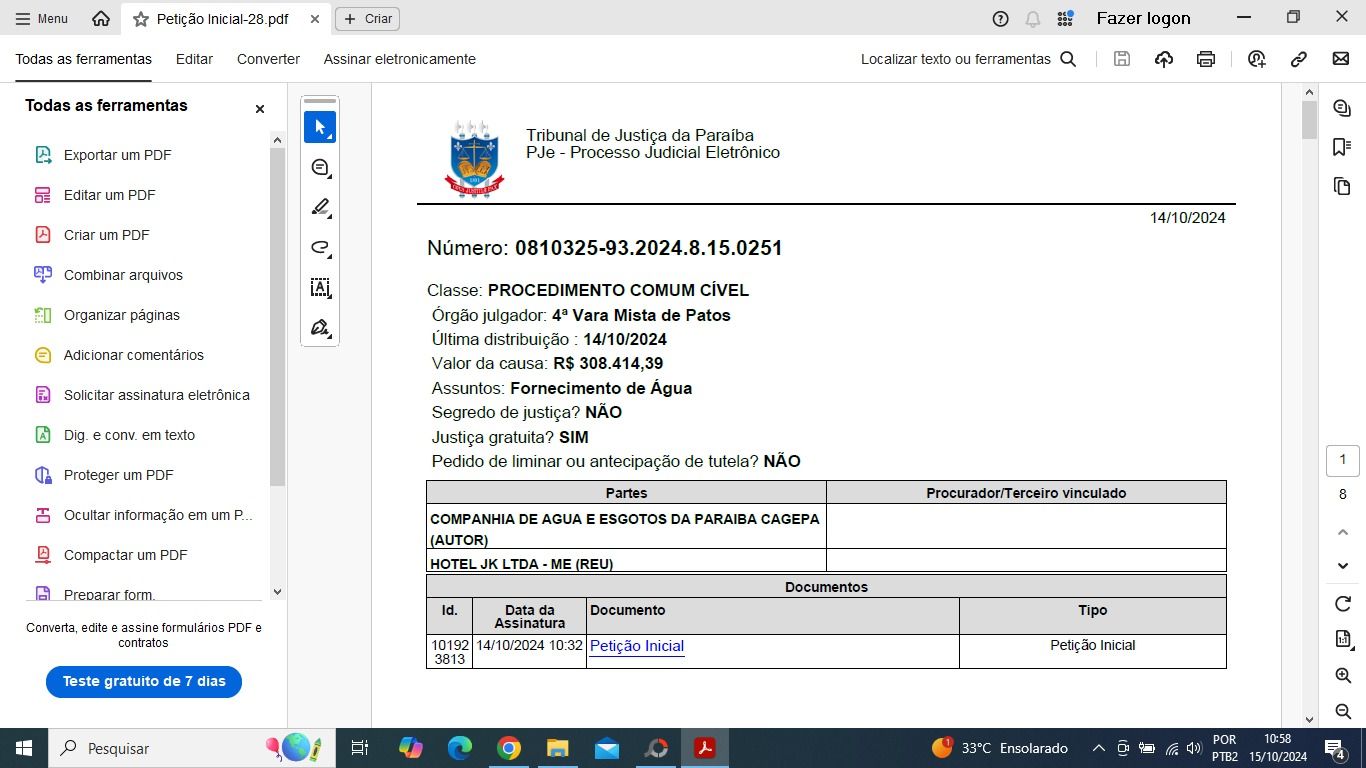The image size is (1366, 768).
Task: Click the document vertical scrollbar thumb
Action: click(x=1309, y=120)
